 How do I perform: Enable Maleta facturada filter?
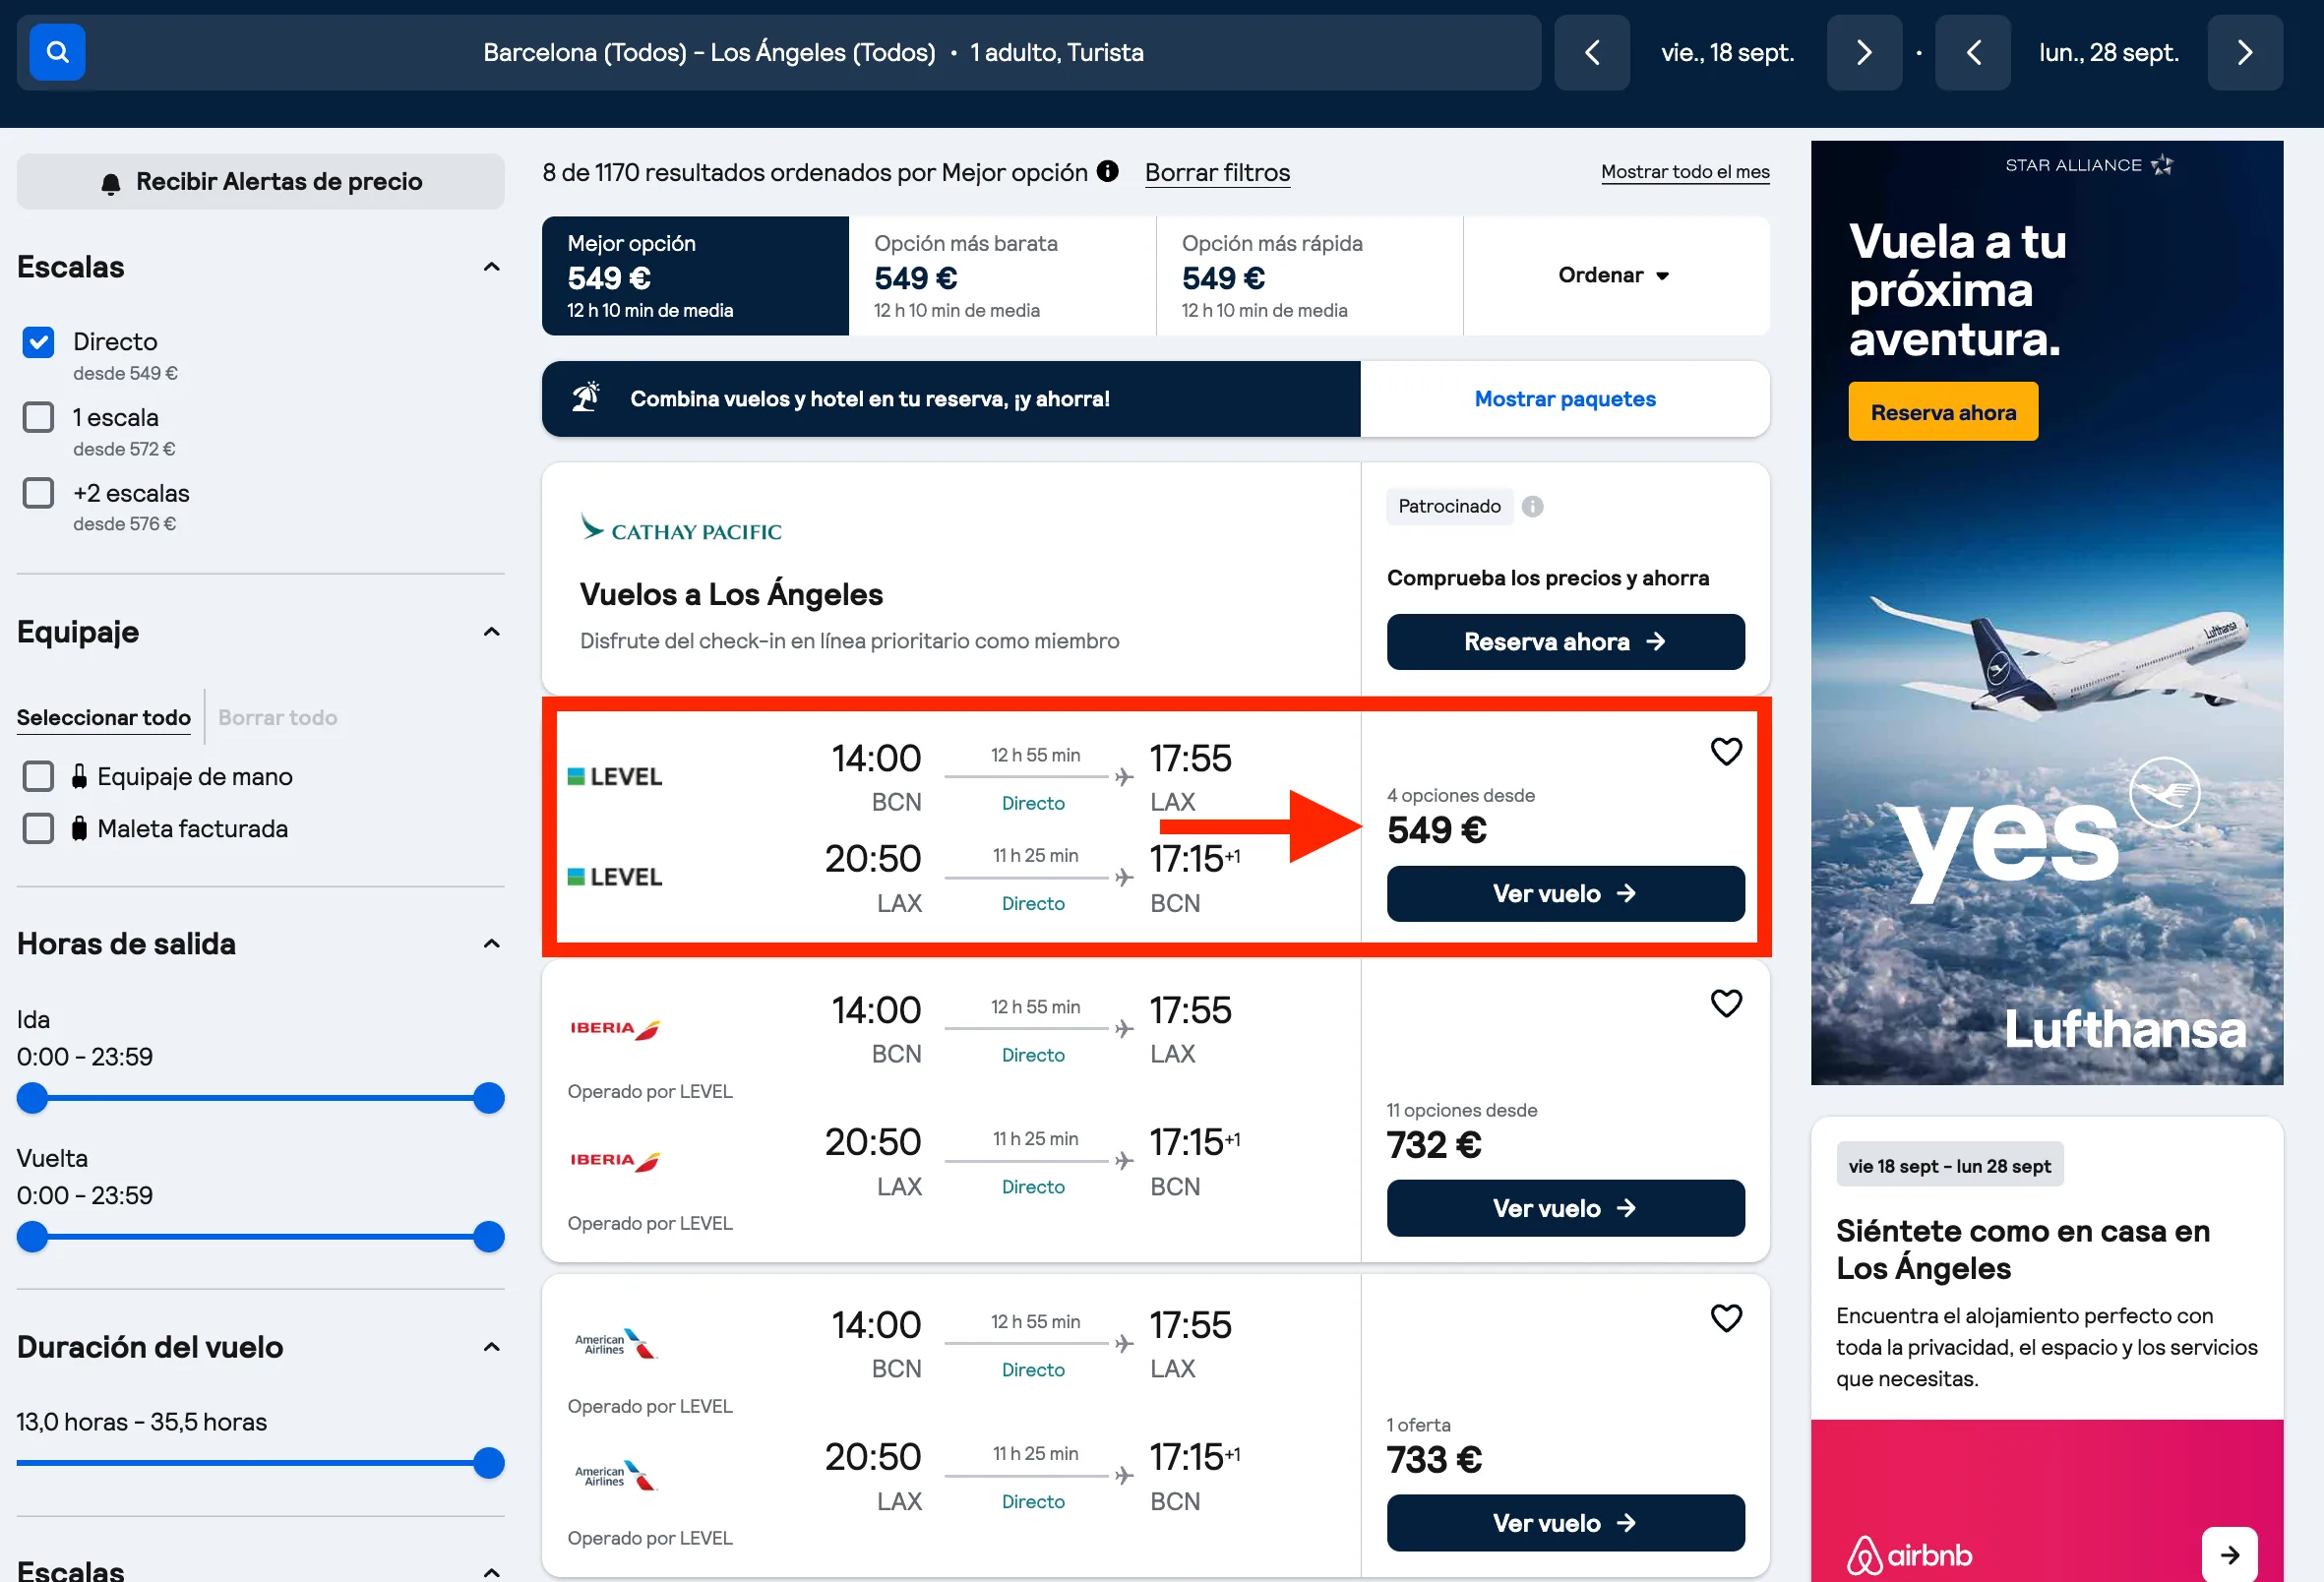pos(38,828)
